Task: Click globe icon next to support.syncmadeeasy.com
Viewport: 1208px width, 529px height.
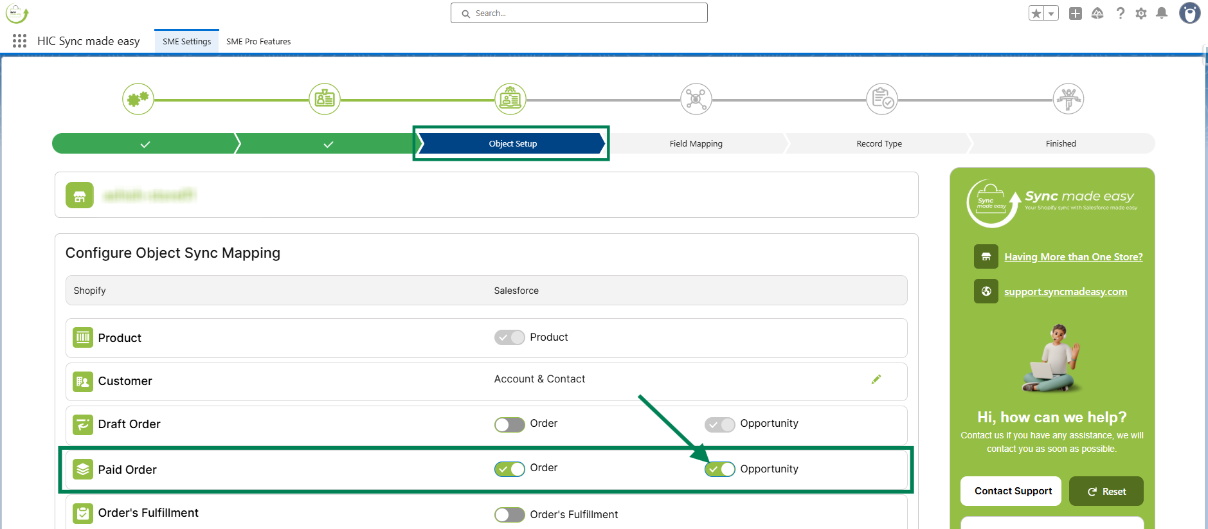Action: click(x=986, y=291)
